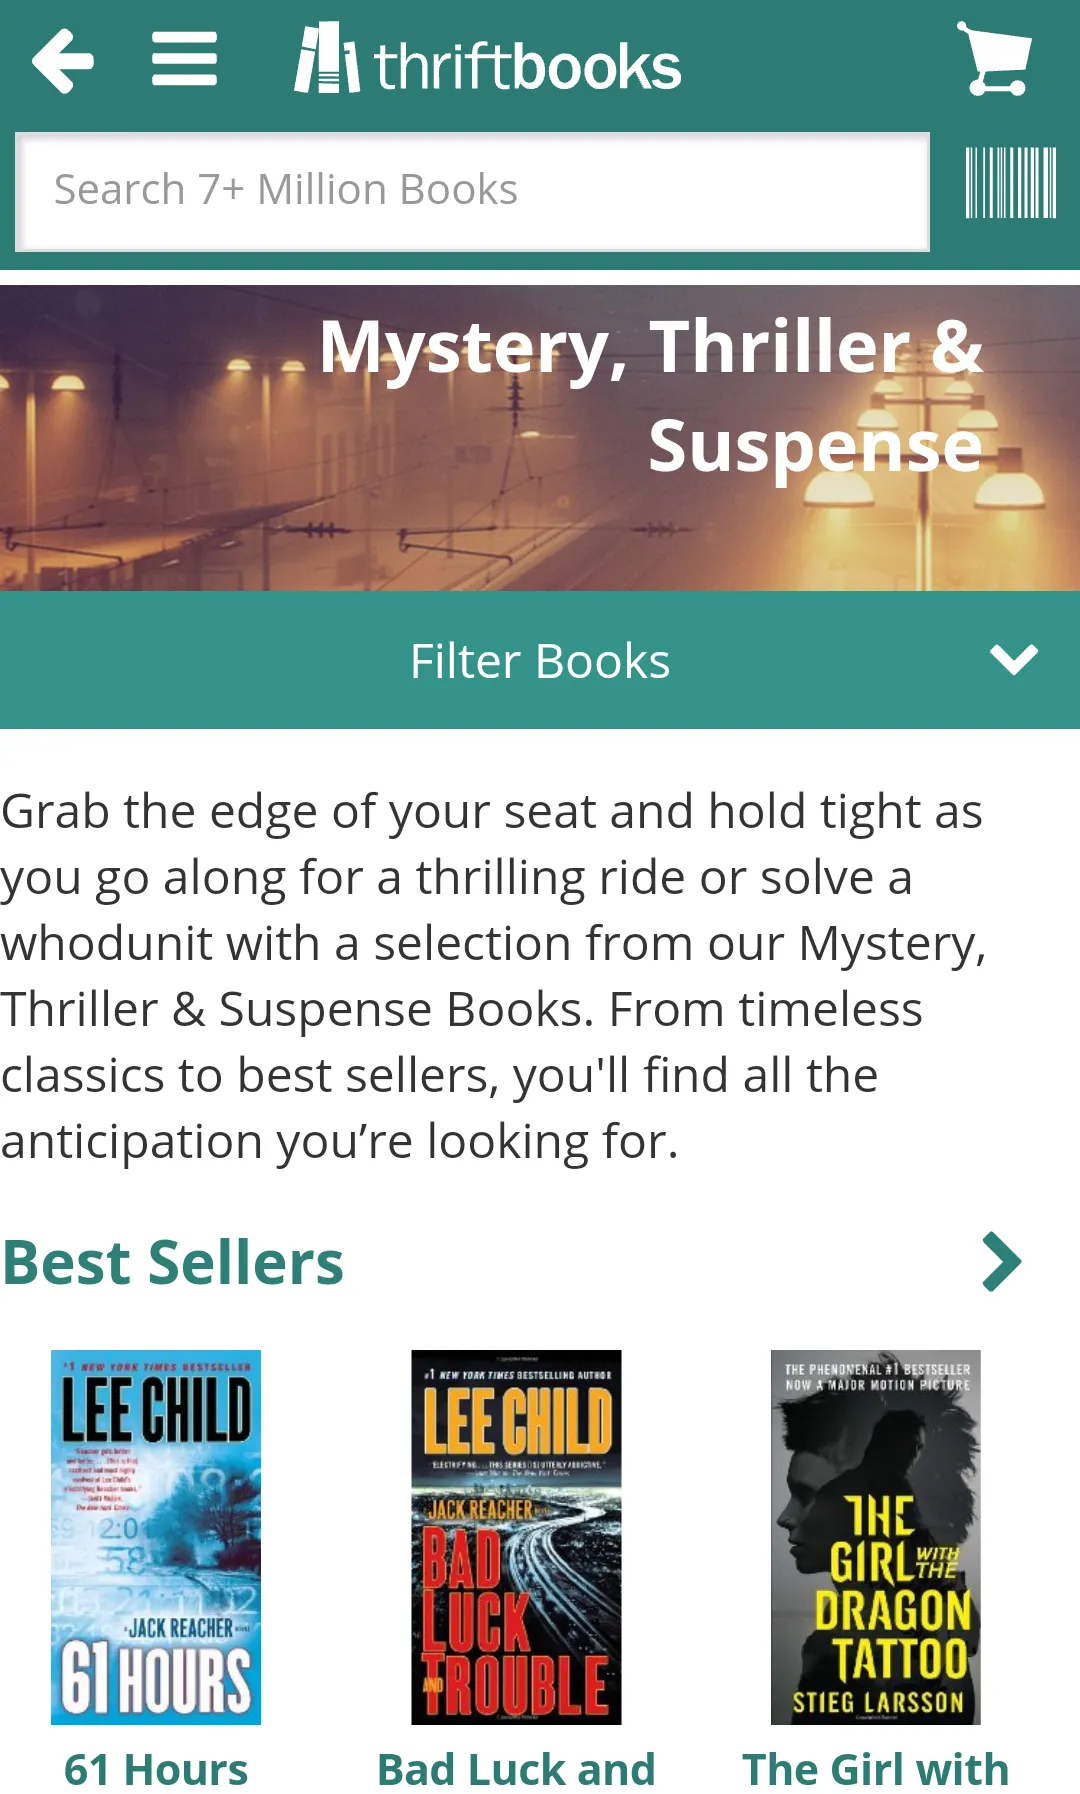Focus the Search 7+ Million Books field

pyautogui.click(x=472, y=191)
